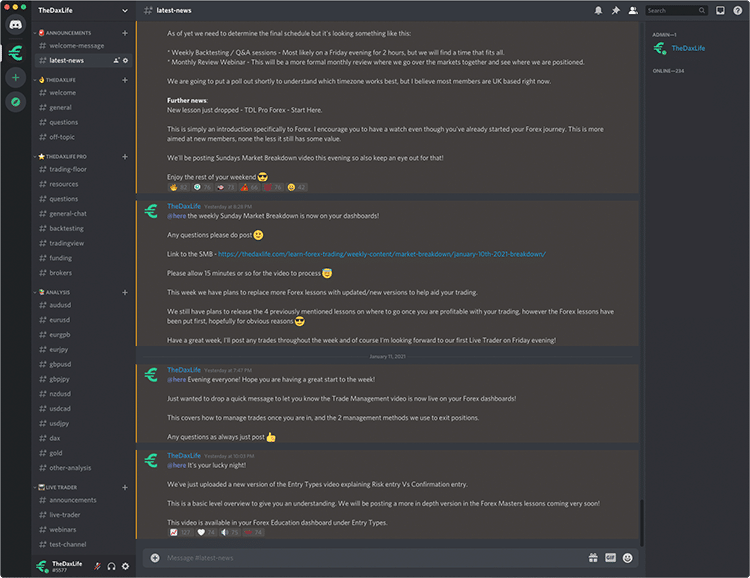
Task: Click the Add a Server plus icon
Action: (x=16, y=77)
